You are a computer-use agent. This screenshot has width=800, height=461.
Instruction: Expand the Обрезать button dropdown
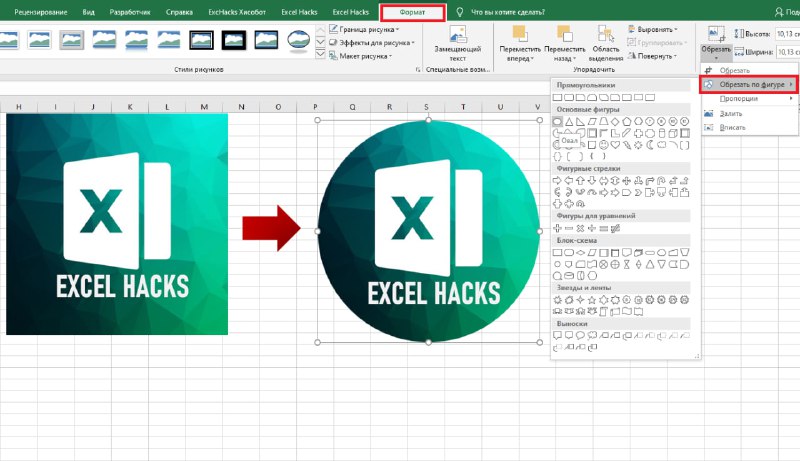(716, 55)
